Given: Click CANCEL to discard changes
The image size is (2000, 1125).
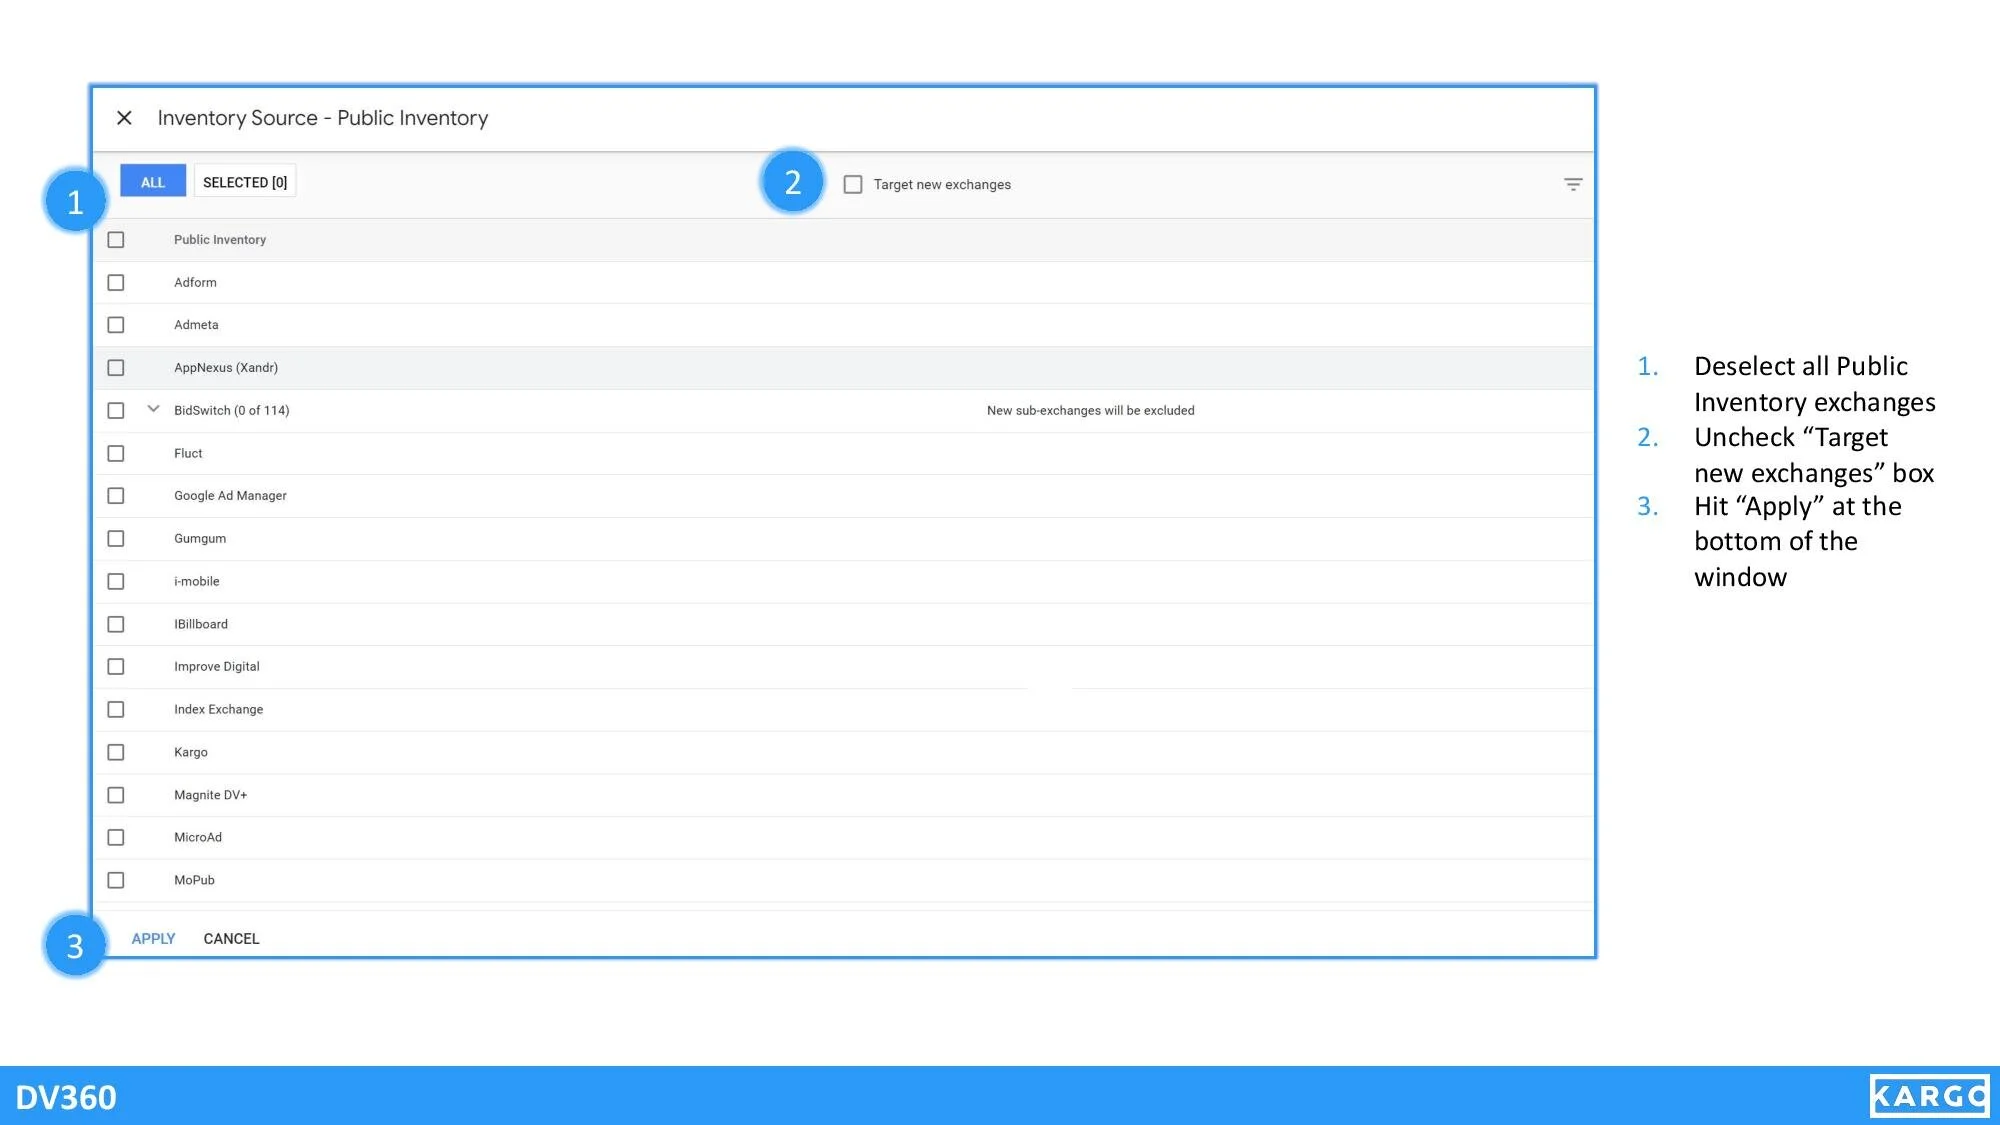Looking at the screenshot, I should (x=231, y=938).
